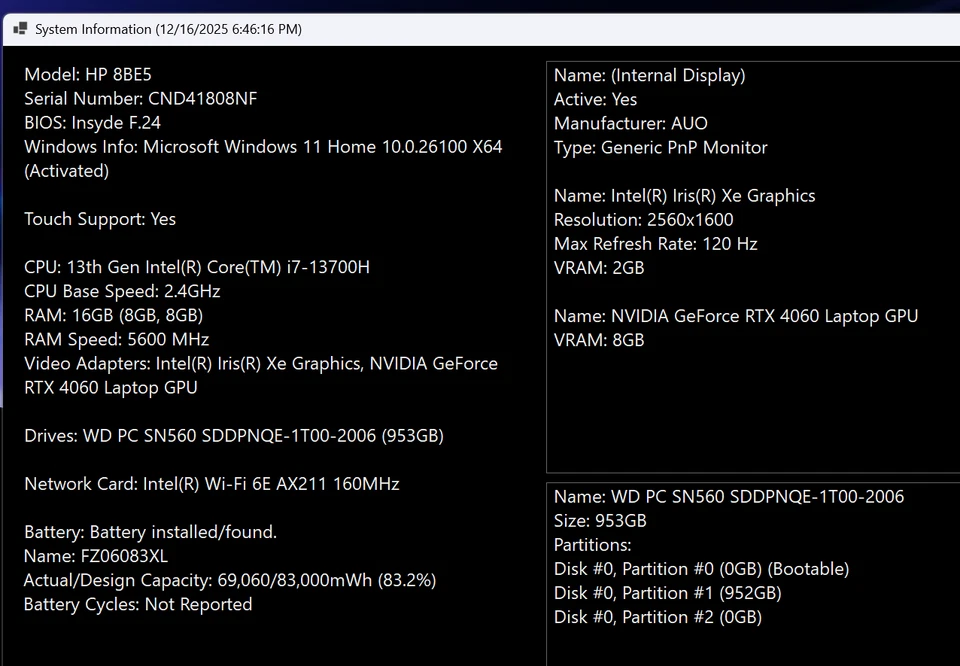Click 'Disk #0, Partition #2 (0GB)'
The height and width of the screenshot is (666, 960).
pos(658,617)
